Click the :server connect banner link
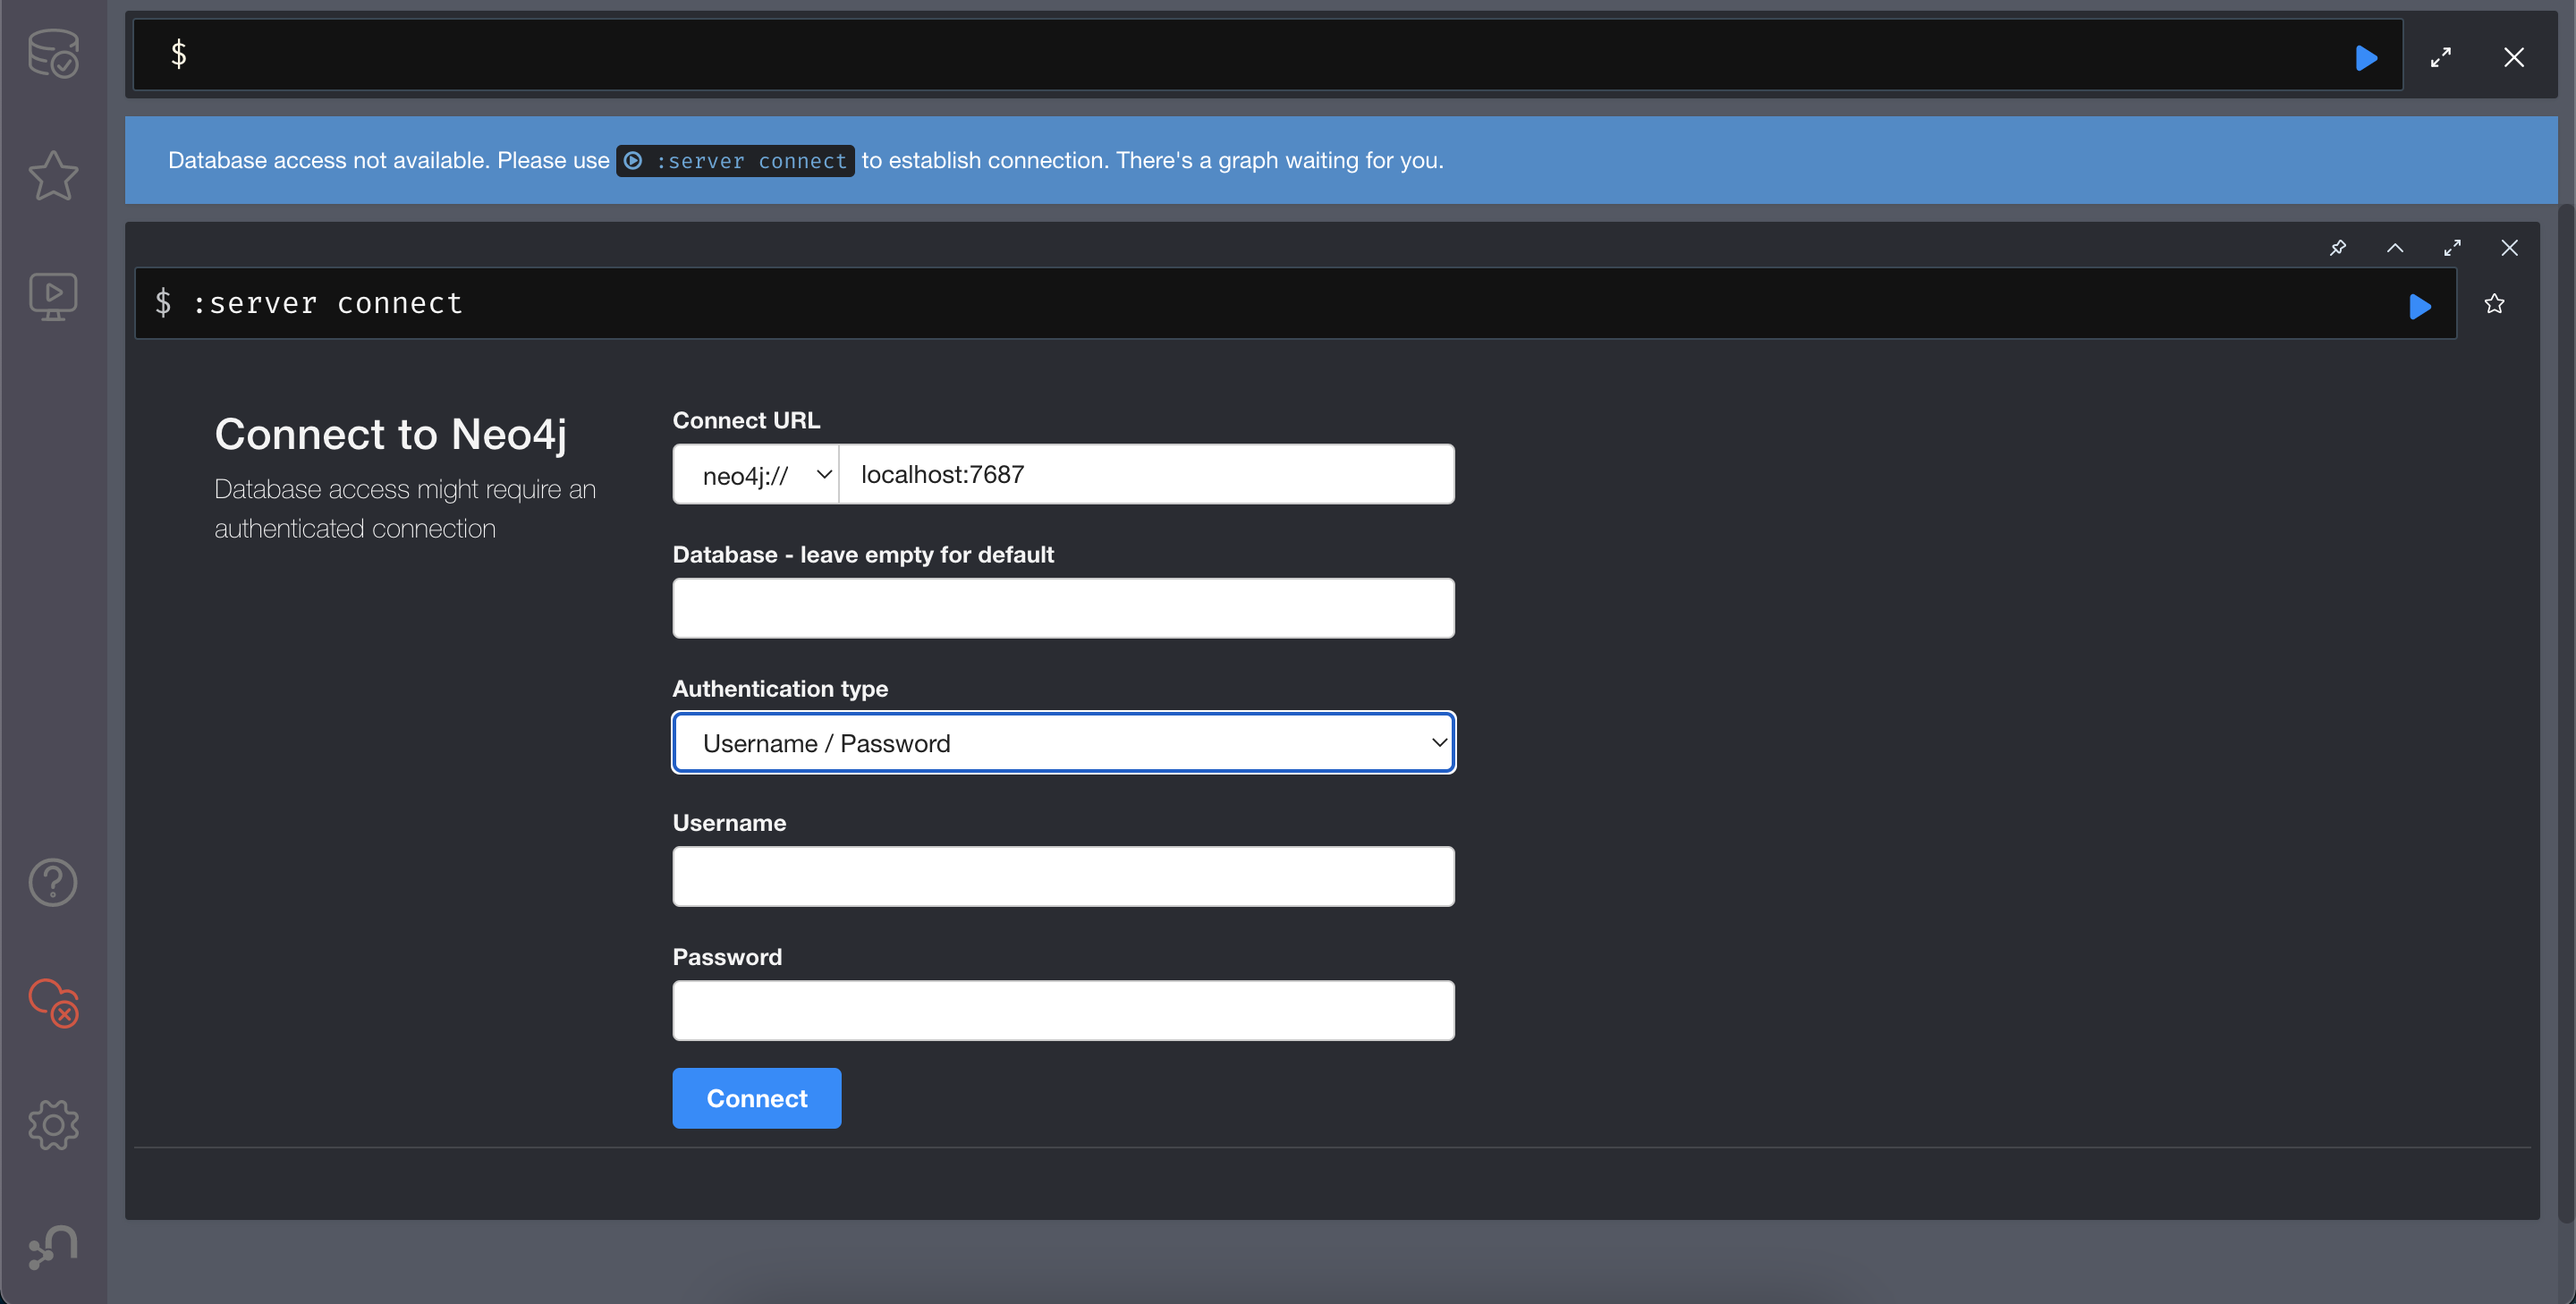2576x1304 pixels. tap(735, 161)
